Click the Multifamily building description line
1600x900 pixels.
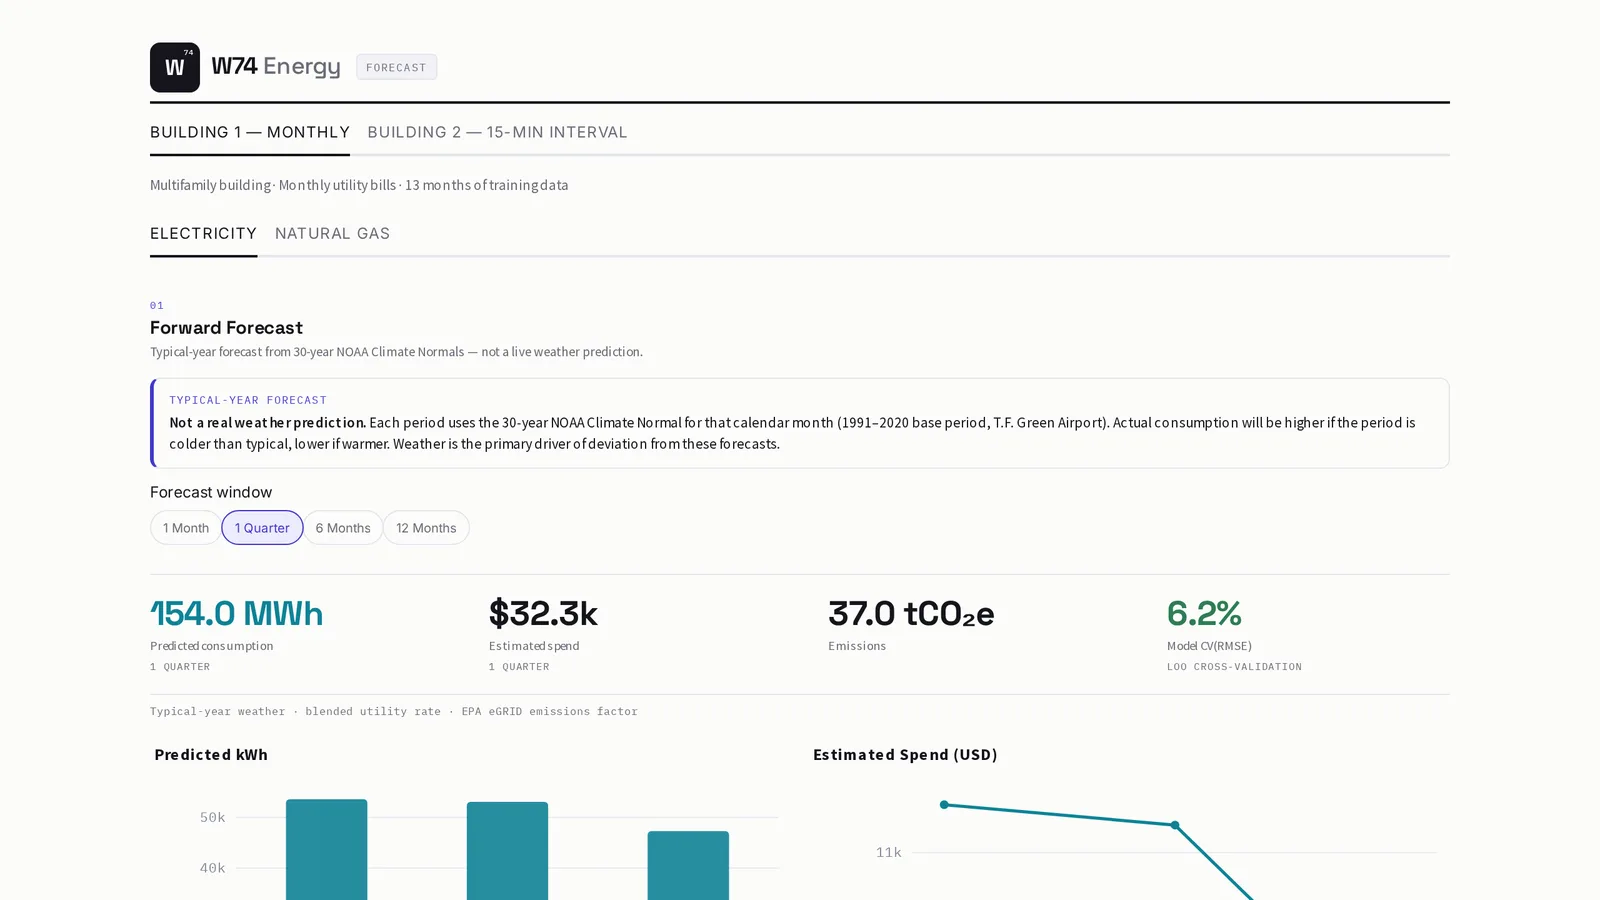359,185
